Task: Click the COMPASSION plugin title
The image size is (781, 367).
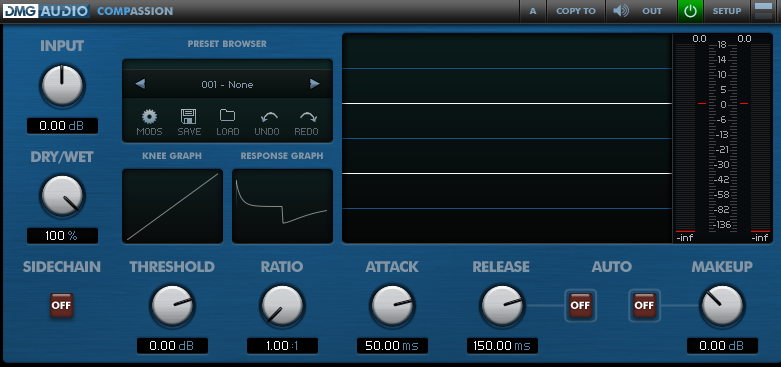Action: point(135,11)
